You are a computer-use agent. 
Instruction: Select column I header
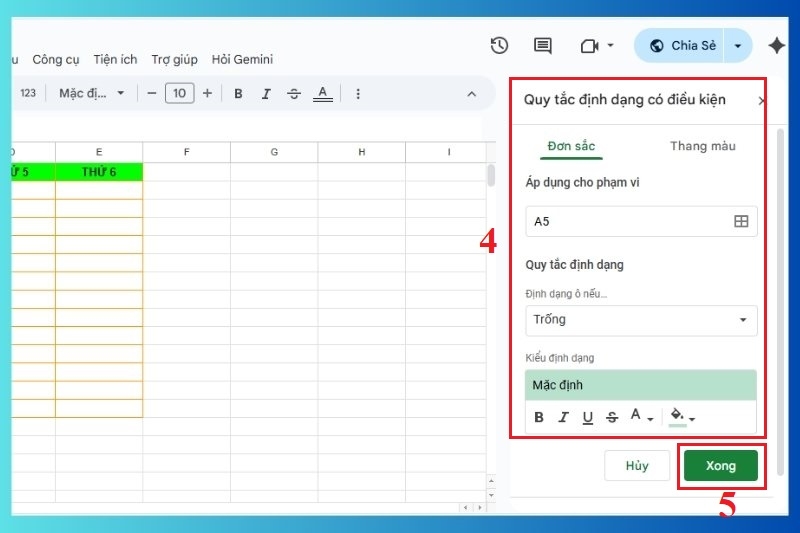point(448,152)
